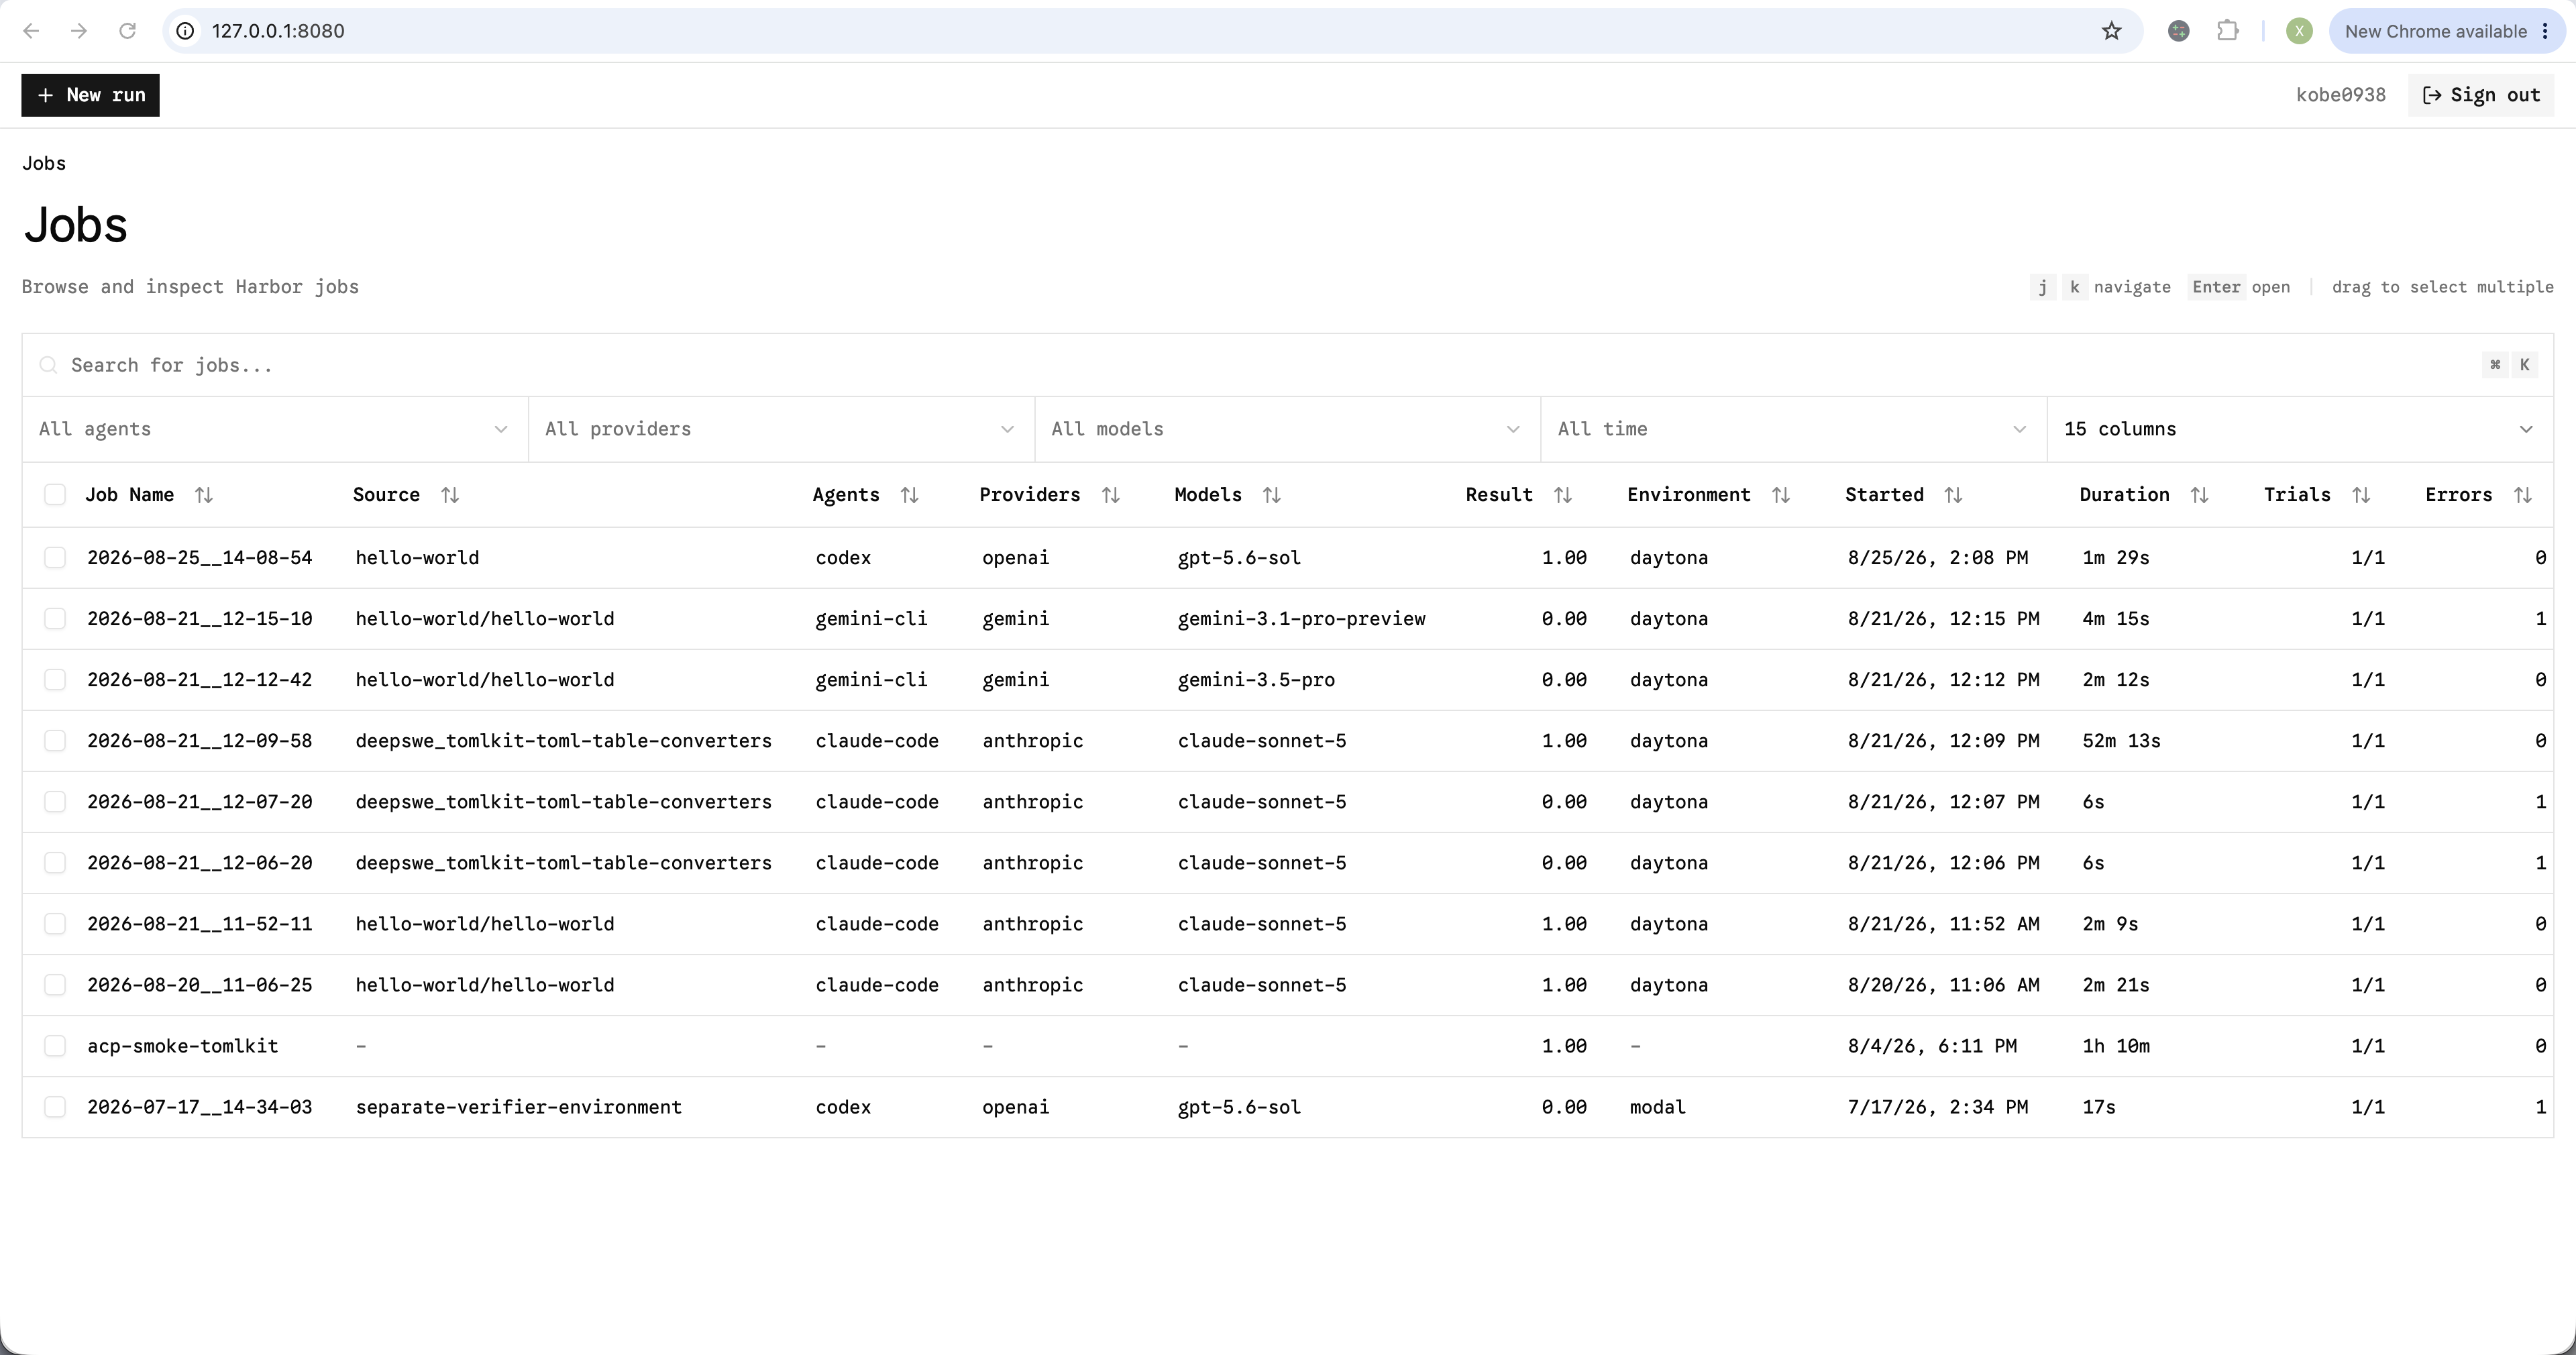Sort by Source column arrows
The height and width of the screenshot is (1355, 2576).
pyautogui.click(x=450, y=495)
